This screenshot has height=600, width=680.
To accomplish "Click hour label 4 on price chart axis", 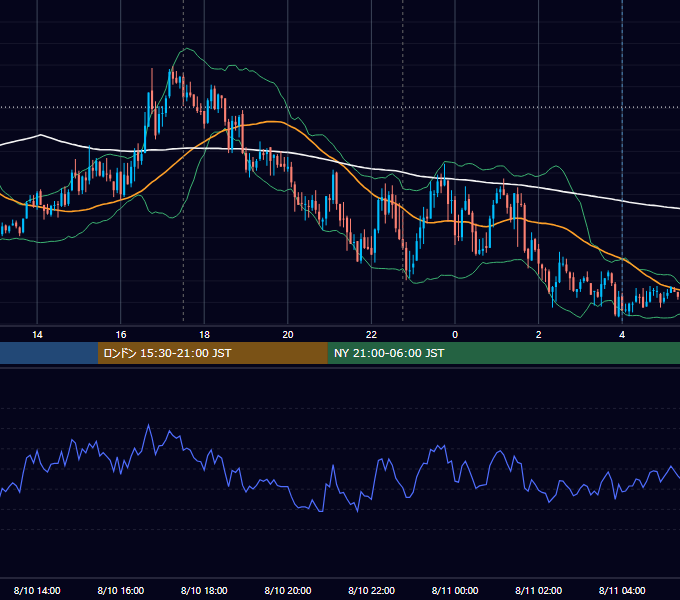I will click(x=622, y=335).
